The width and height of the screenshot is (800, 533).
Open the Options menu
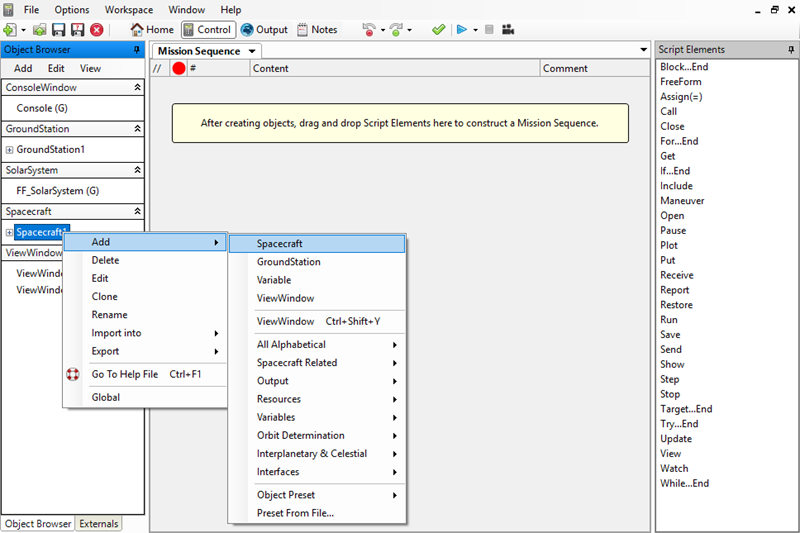(x=72, y=10)
